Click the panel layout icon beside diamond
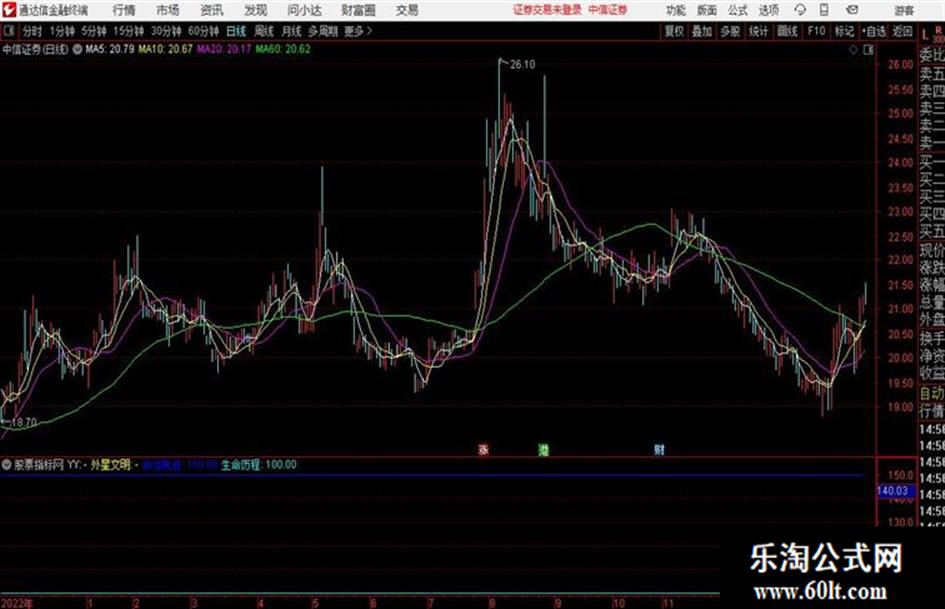Screen dimensions: 945x609 click(868, 50)
